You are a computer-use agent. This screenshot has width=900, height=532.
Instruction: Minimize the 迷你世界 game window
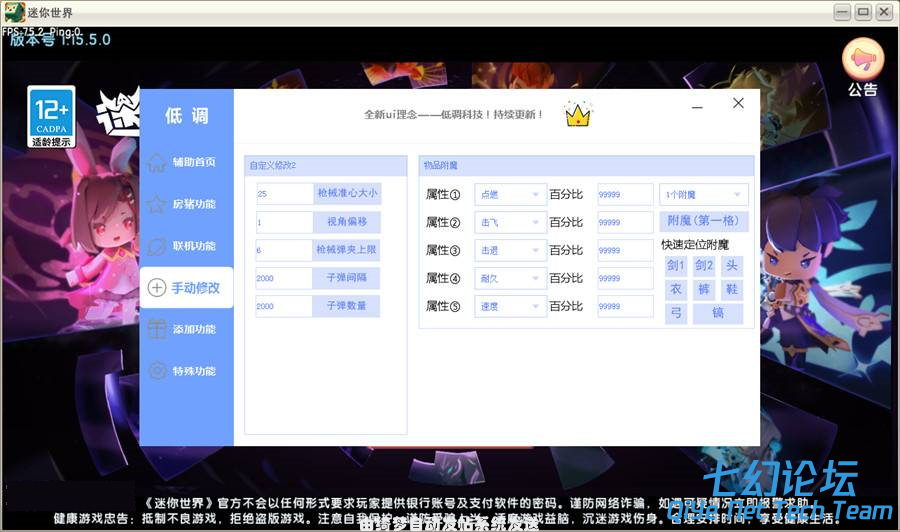click(842, 12)
